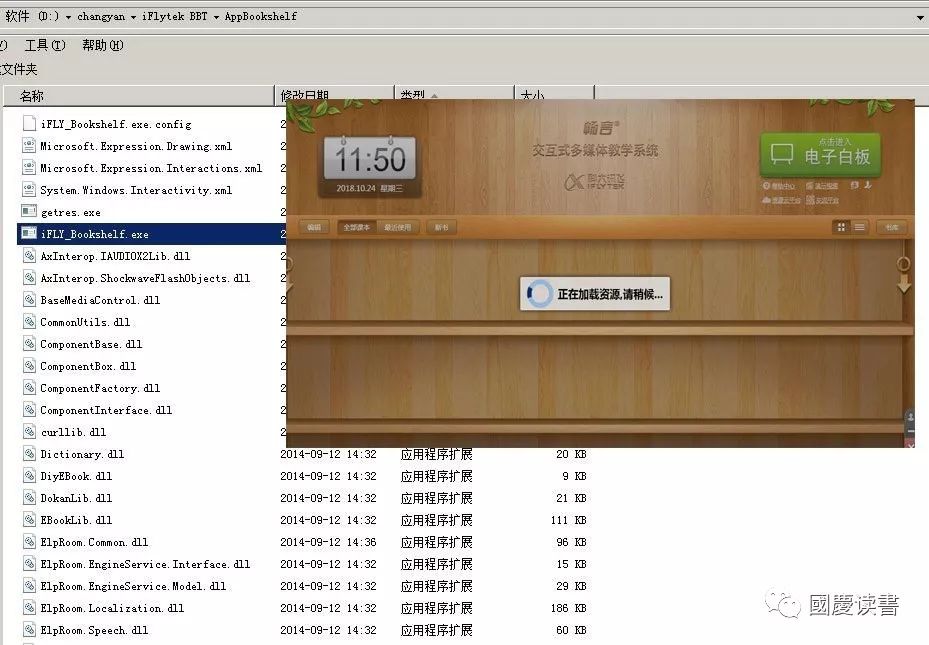Screen dimensions: 929x645
Task: Select the ElpRoom.EngineService.Interface.dll file name
Action: tap(145, 564)
